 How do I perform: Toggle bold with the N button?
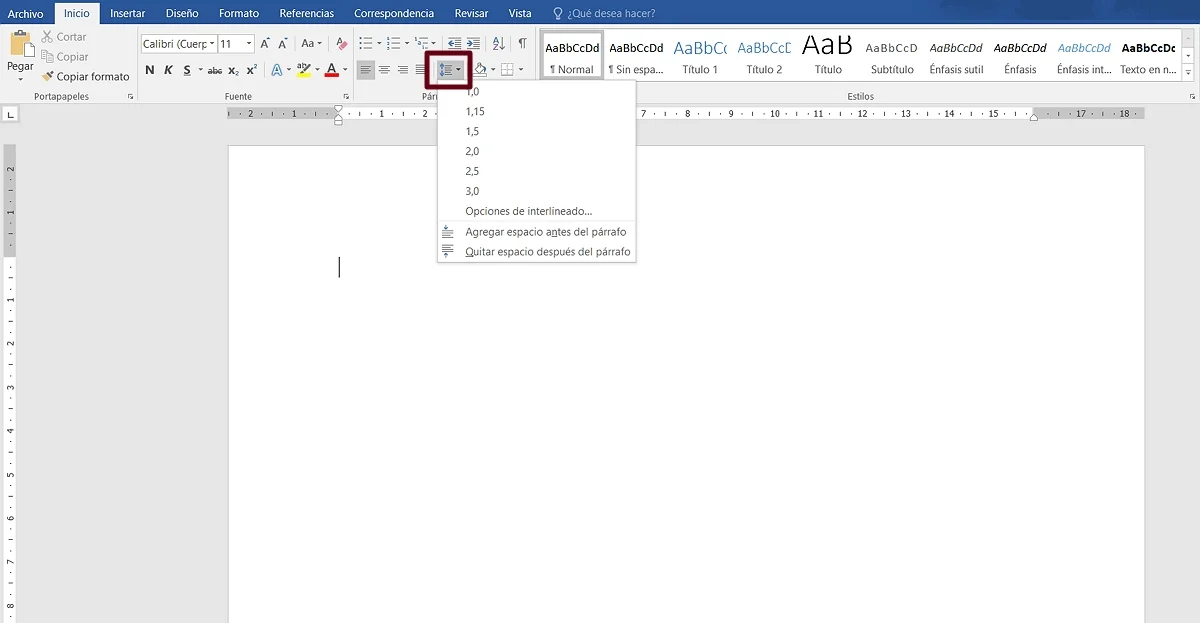(150, 70)
